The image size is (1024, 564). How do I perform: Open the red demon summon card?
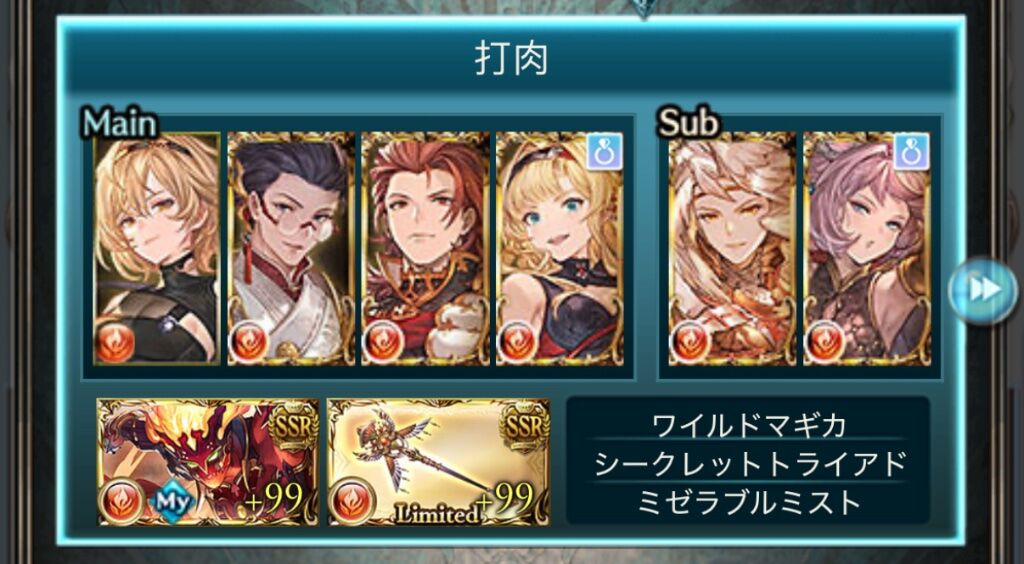point(208,462)
